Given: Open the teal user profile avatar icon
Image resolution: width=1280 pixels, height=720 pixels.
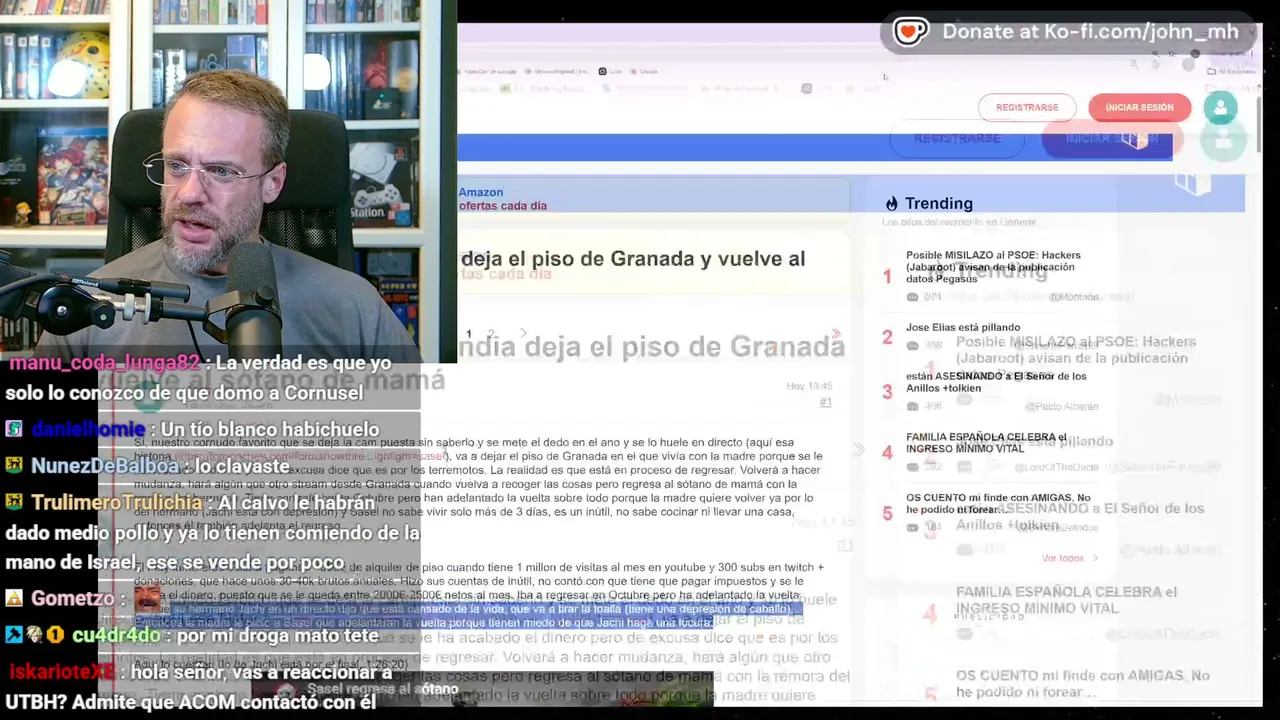Looking at the screenshot, I should (1220, 108).
